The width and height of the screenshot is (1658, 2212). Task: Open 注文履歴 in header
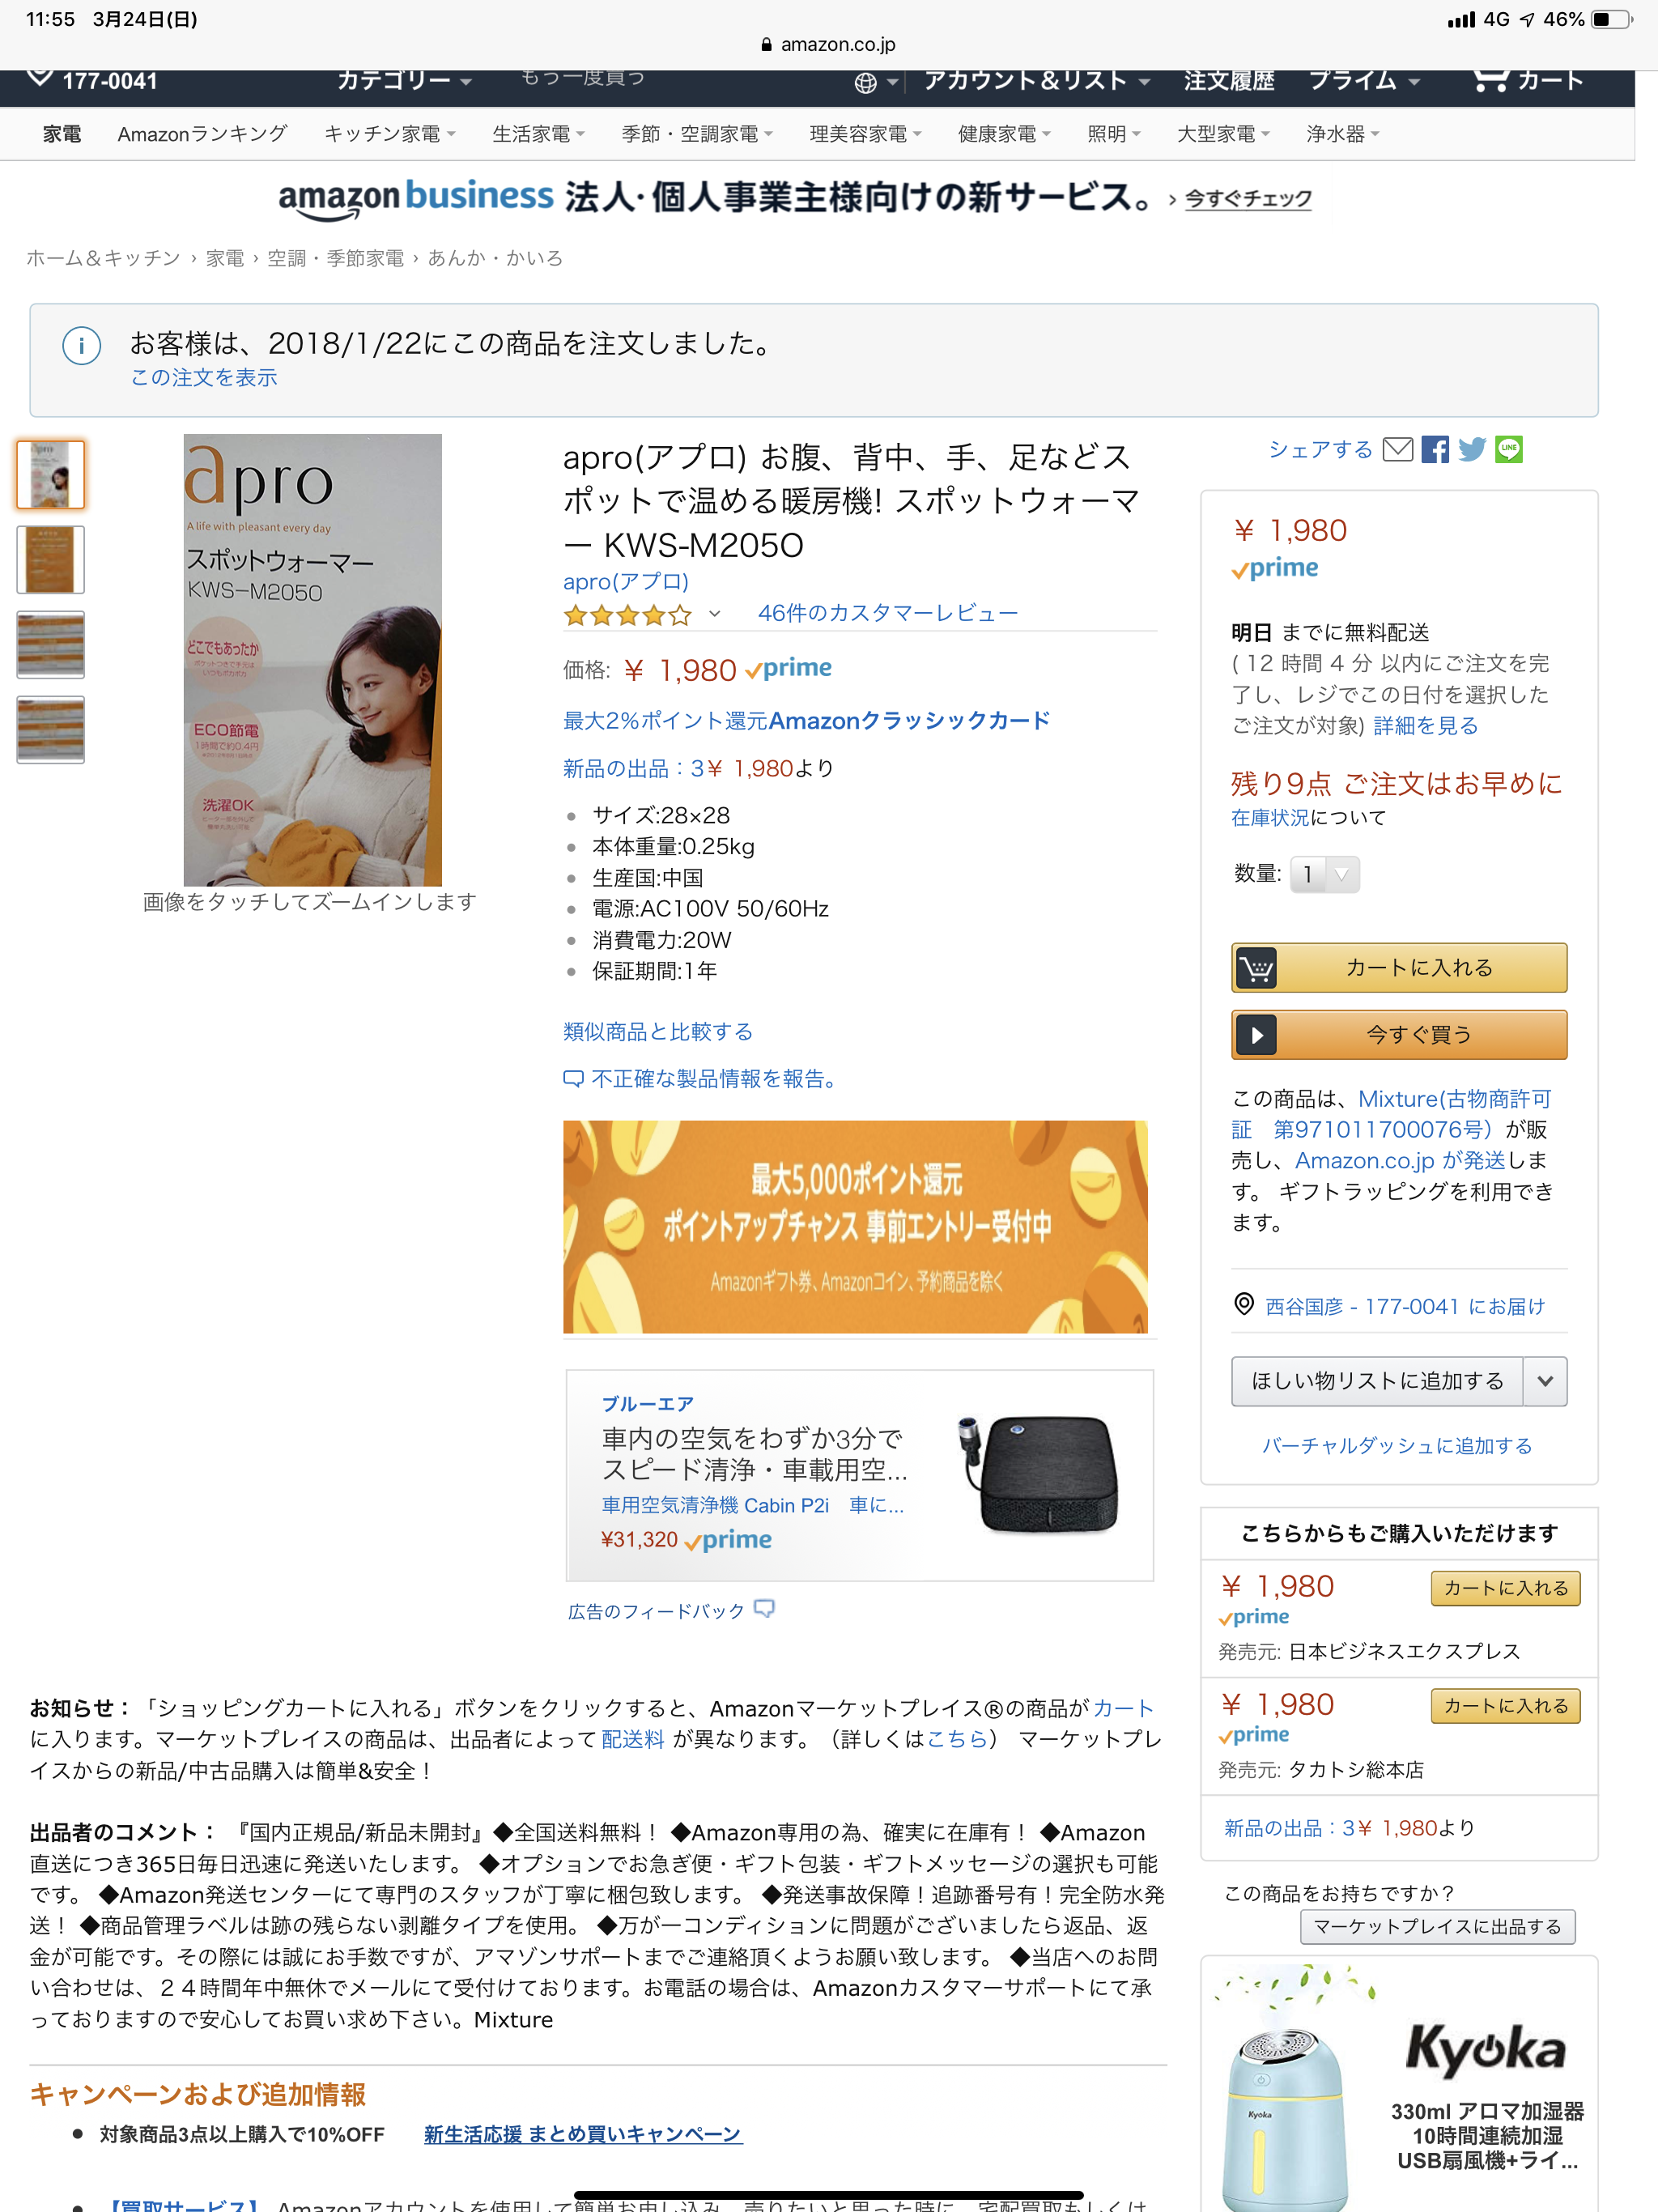pos(1229,80)
